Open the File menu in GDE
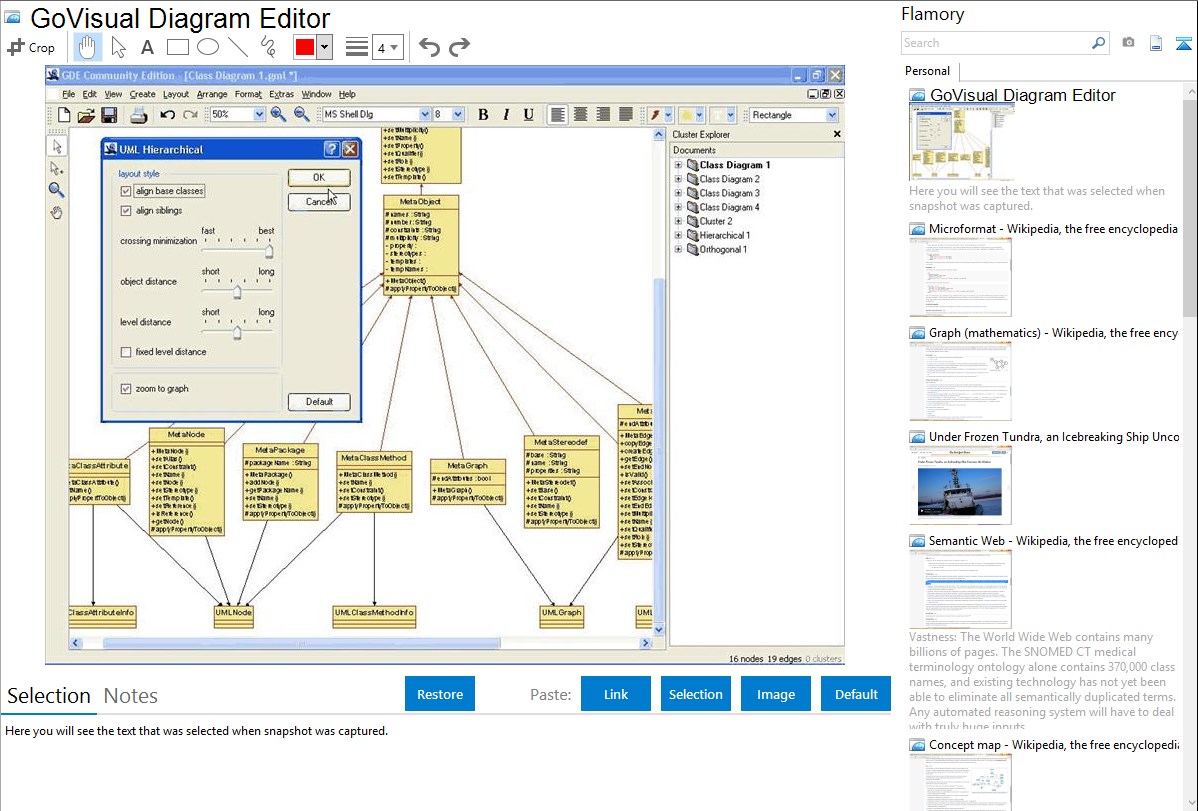 (68, 94)
